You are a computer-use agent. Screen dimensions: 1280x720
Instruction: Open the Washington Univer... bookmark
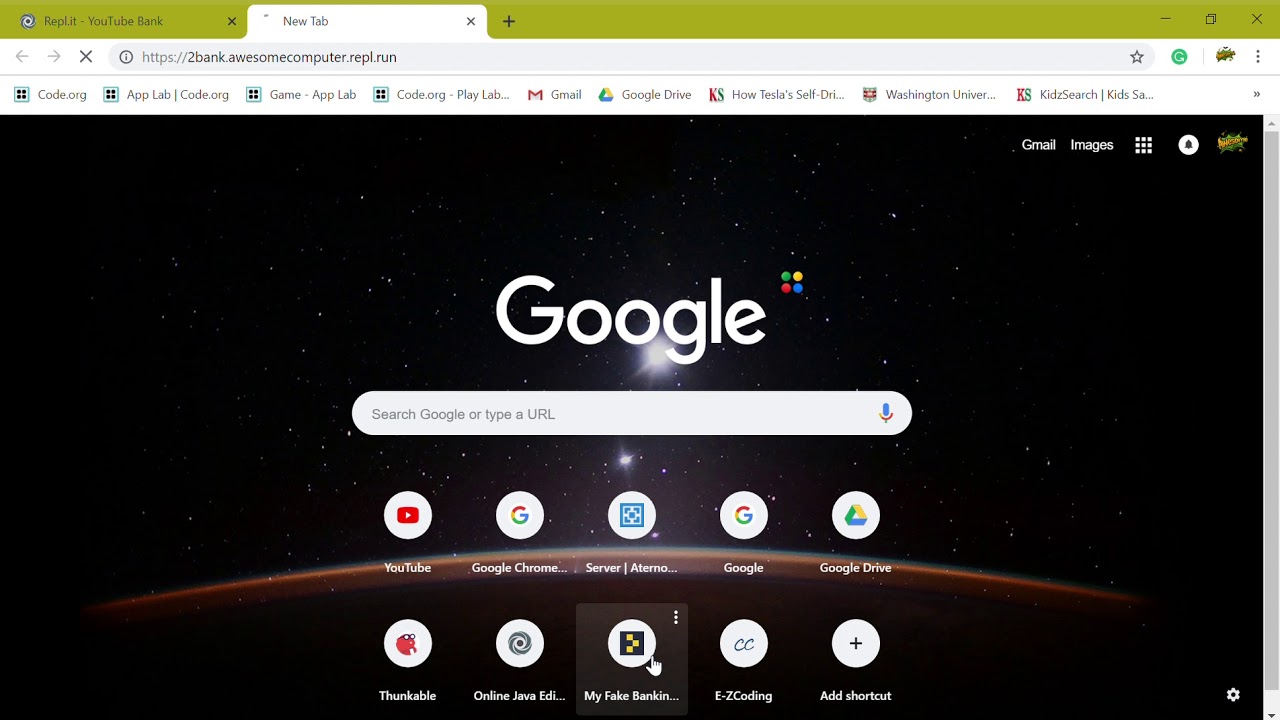point(929,94)
